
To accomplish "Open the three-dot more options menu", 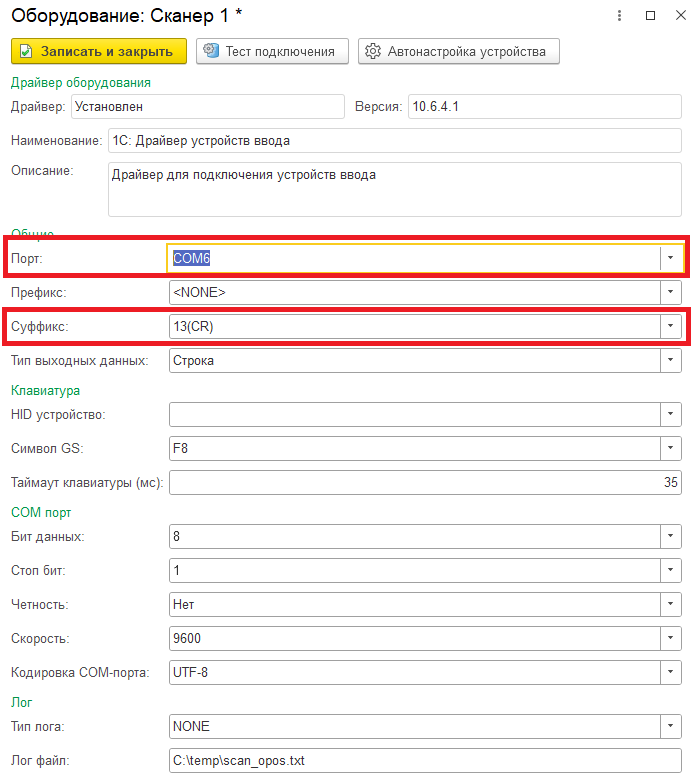I will pos(619,15).
